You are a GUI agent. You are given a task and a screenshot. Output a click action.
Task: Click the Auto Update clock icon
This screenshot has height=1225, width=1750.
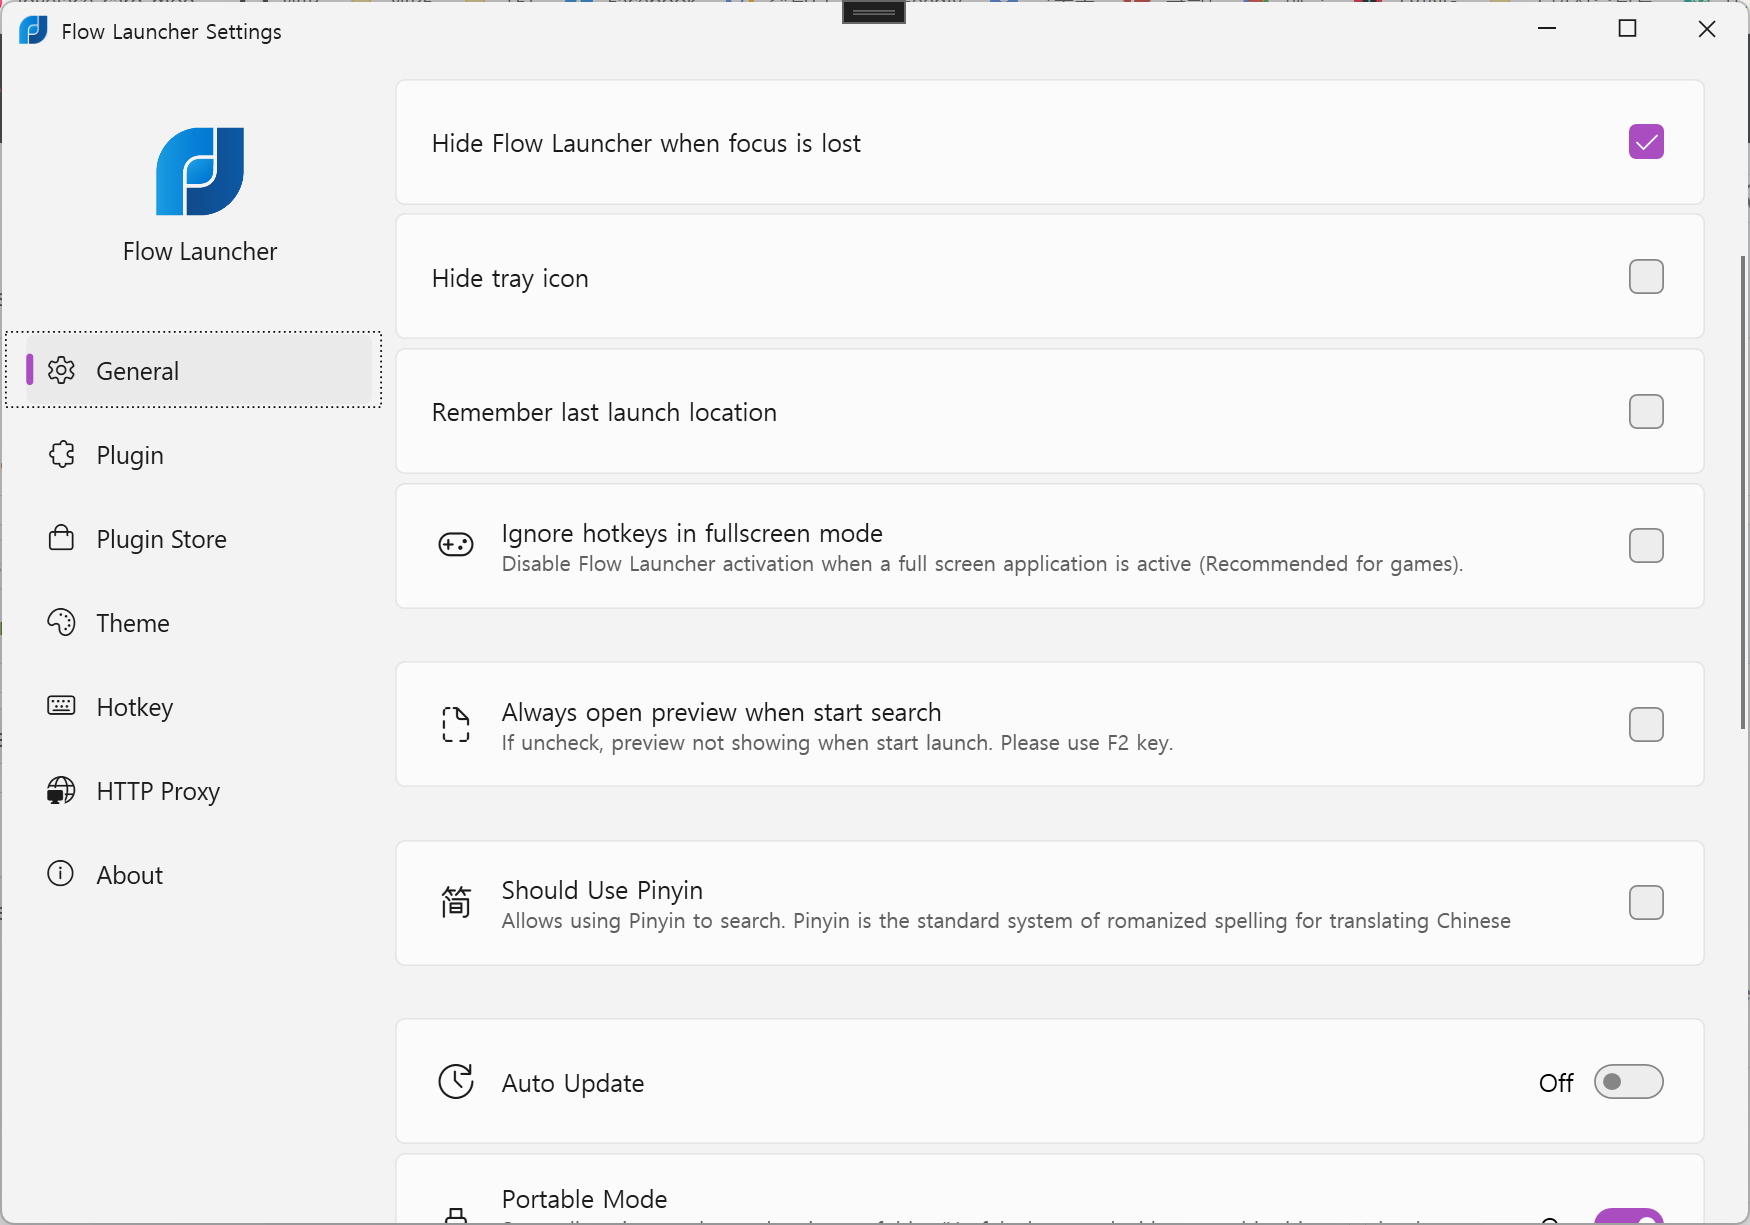pos(456,1081)
